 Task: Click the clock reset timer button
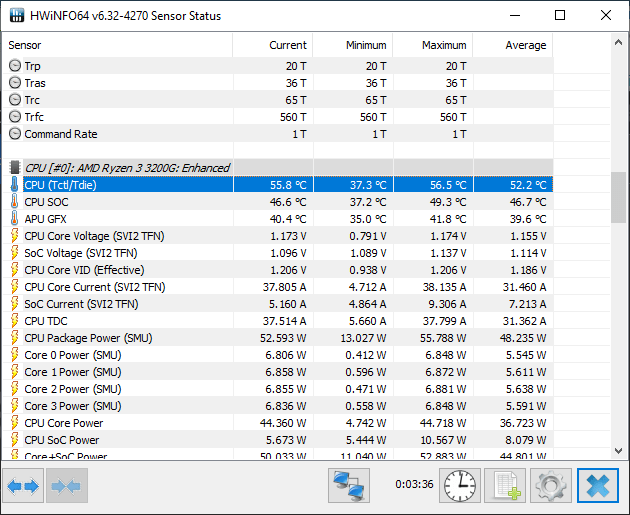[x=460, y=486]
